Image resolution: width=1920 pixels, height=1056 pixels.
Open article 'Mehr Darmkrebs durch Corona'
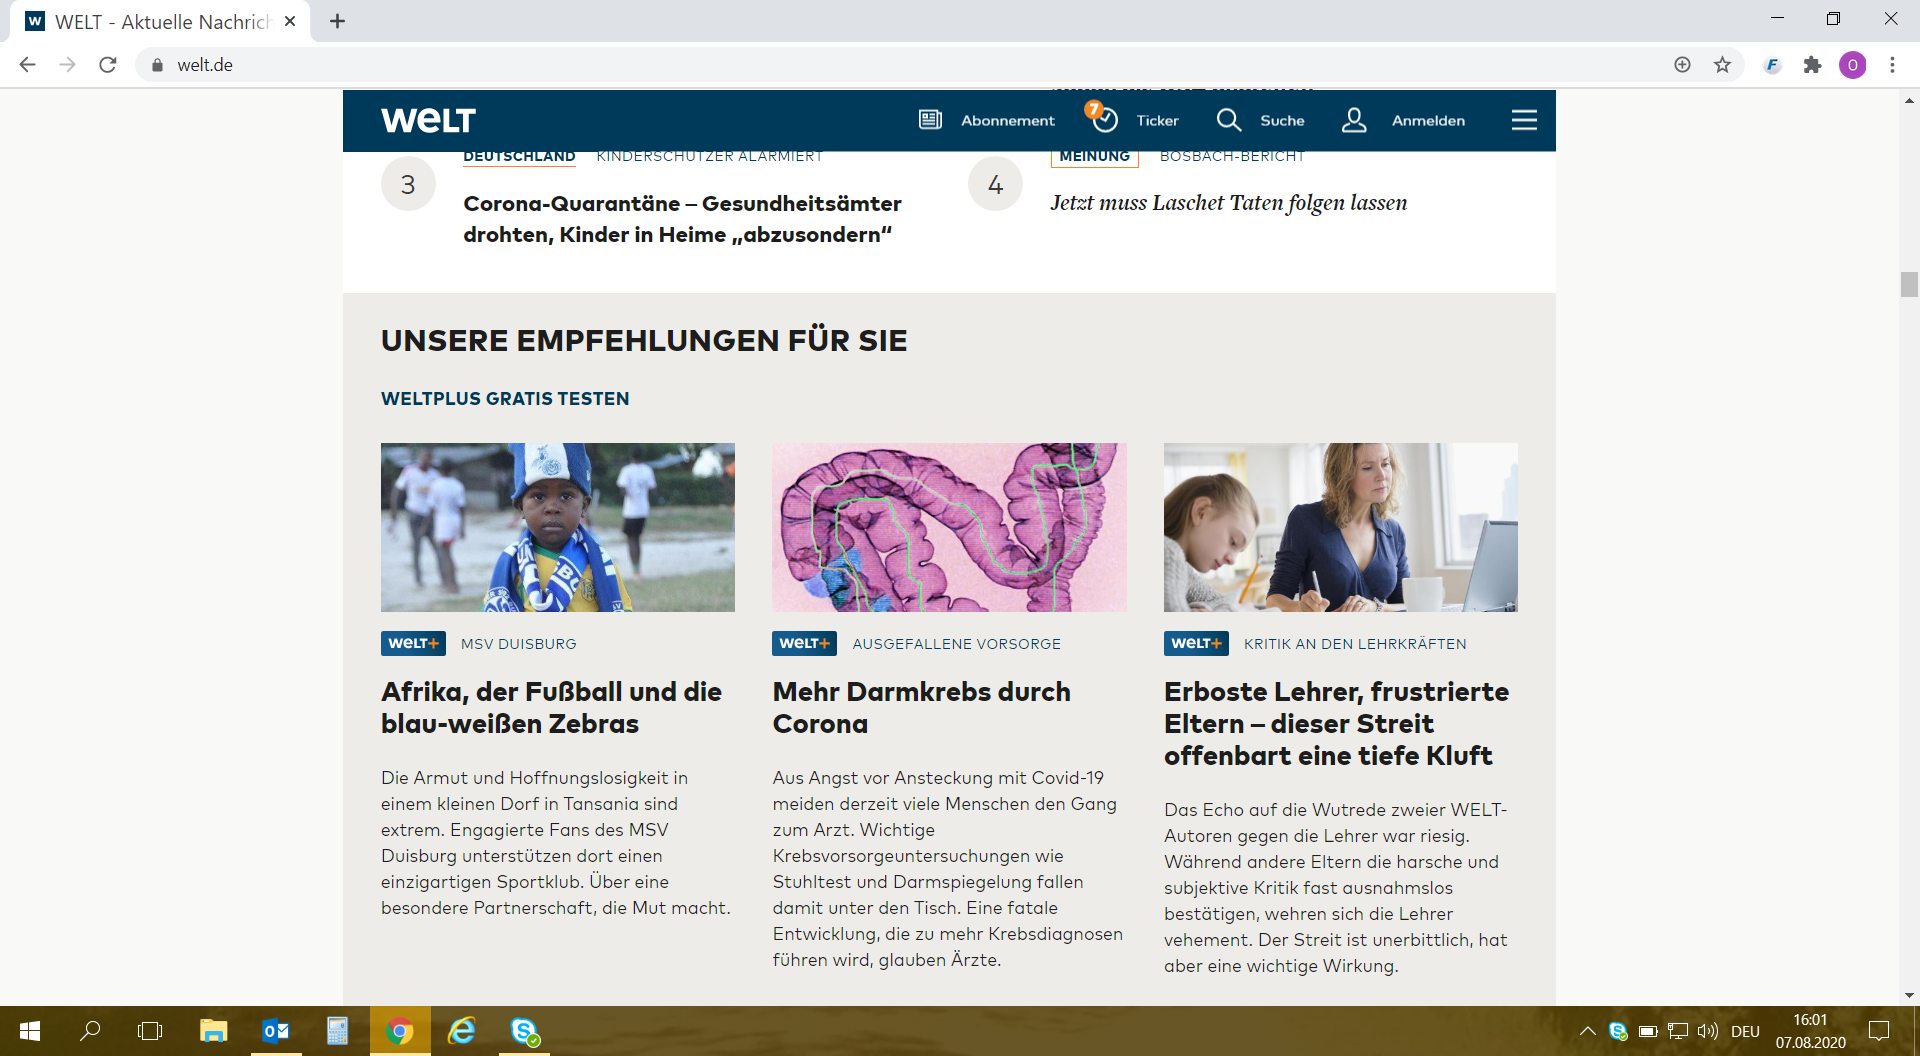pos(921,708)
